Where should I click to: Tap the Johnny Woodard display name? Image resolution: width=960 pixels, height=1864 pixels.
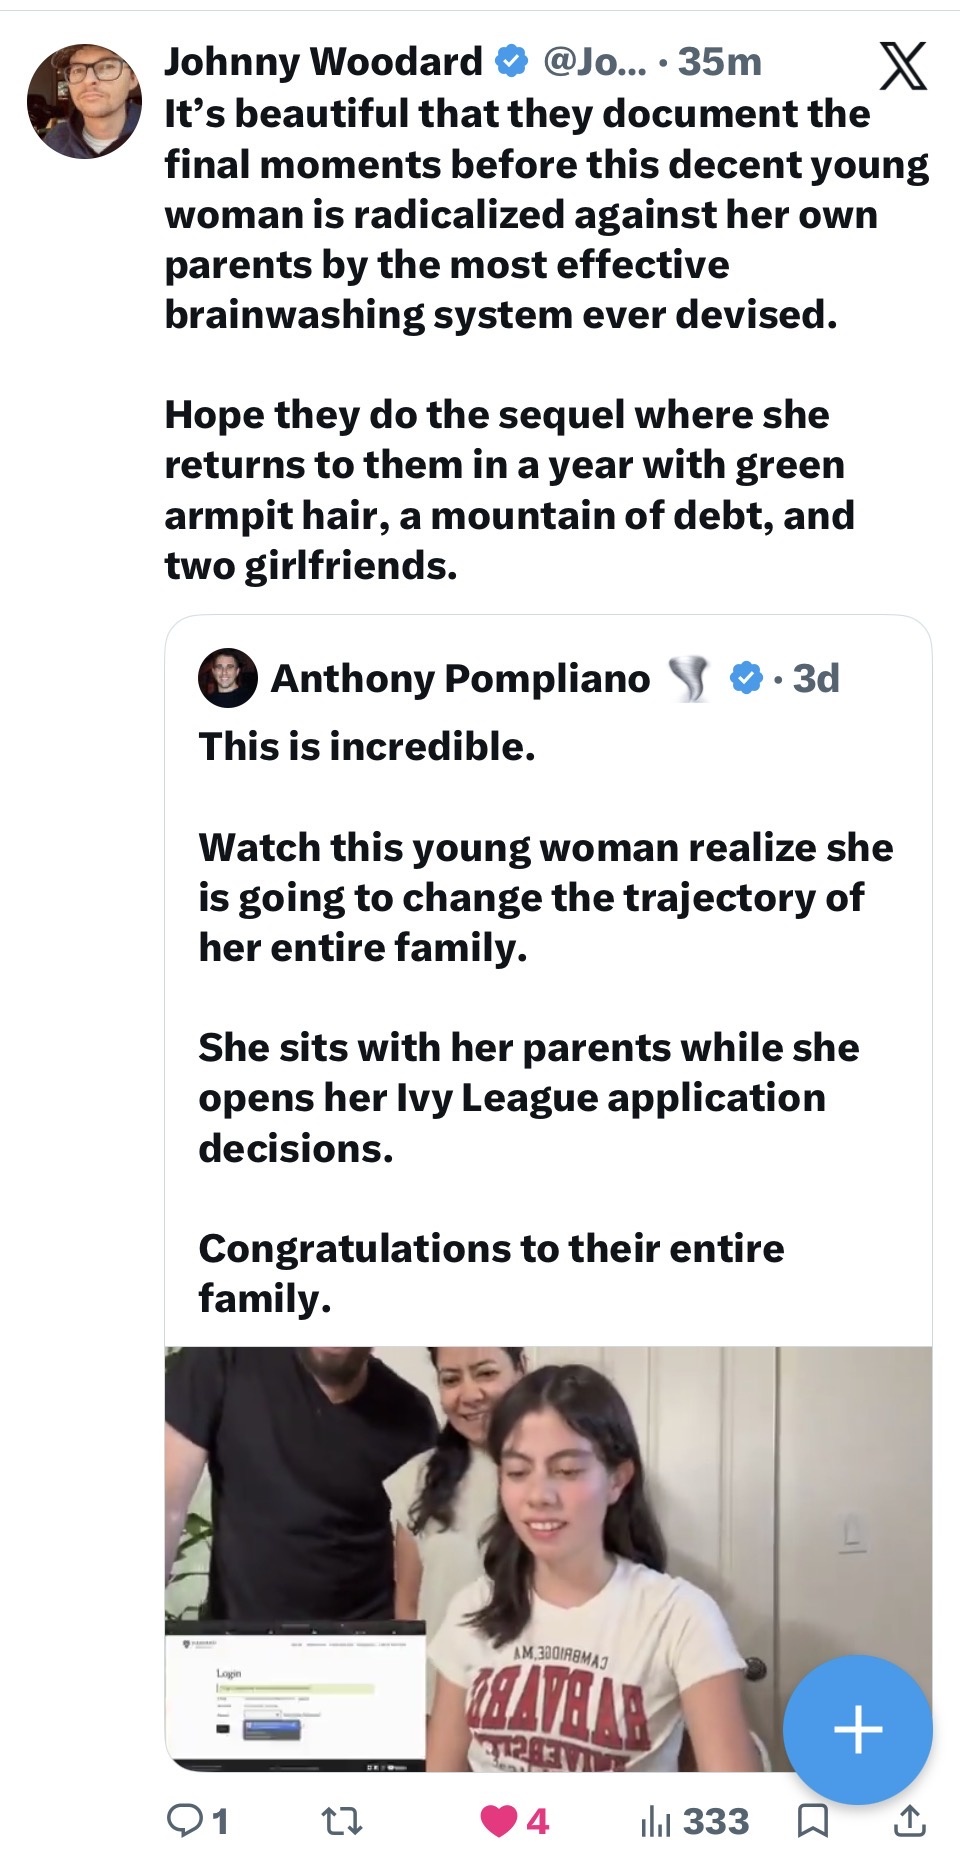[323, 62]
